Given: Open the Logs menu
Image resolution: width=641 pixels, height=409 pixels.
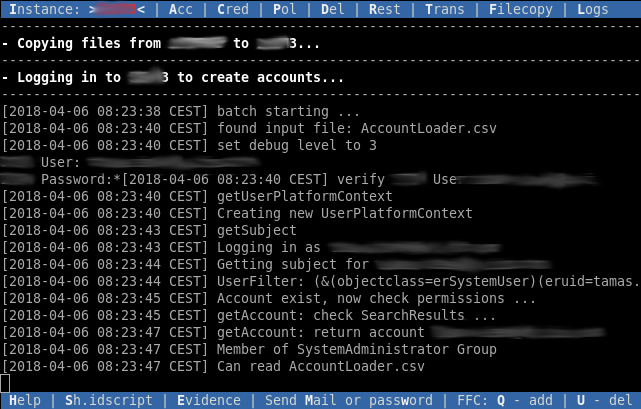Looking at the screenshot, I should [x=592, y=9].
